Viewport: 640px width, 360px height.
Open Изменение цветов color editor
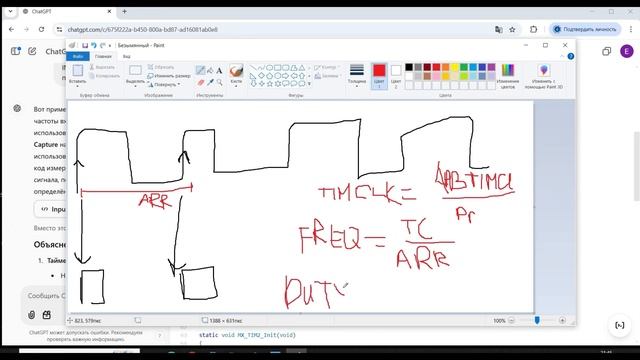click(508, 76)
